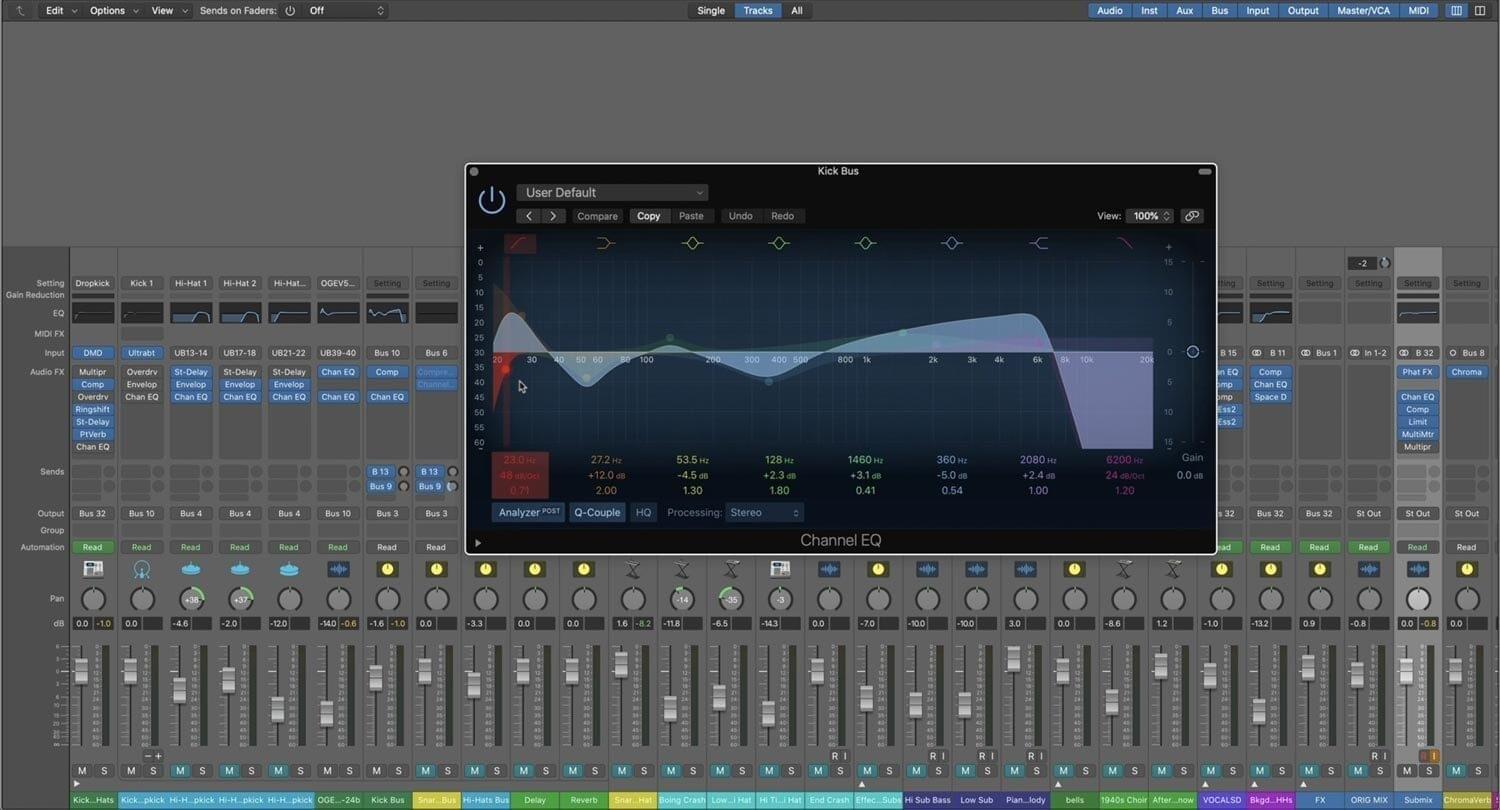This screenshot has width=1500, height=810.
Task: Go to previous preset arrow in Channel EQ
Action: tap(529, 216)
